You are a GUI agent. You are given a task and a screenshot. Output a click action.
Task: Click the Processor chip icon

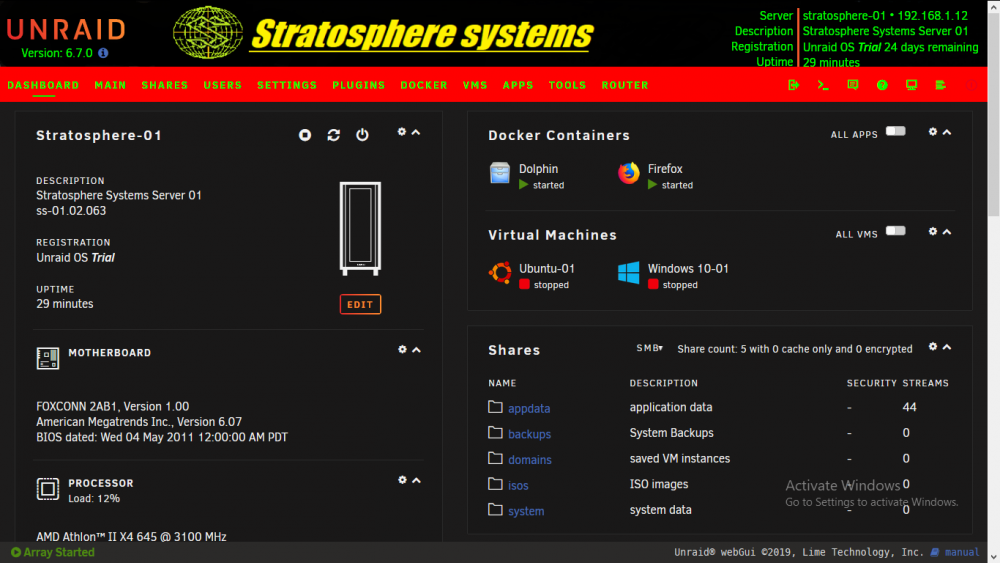point(48,489)
